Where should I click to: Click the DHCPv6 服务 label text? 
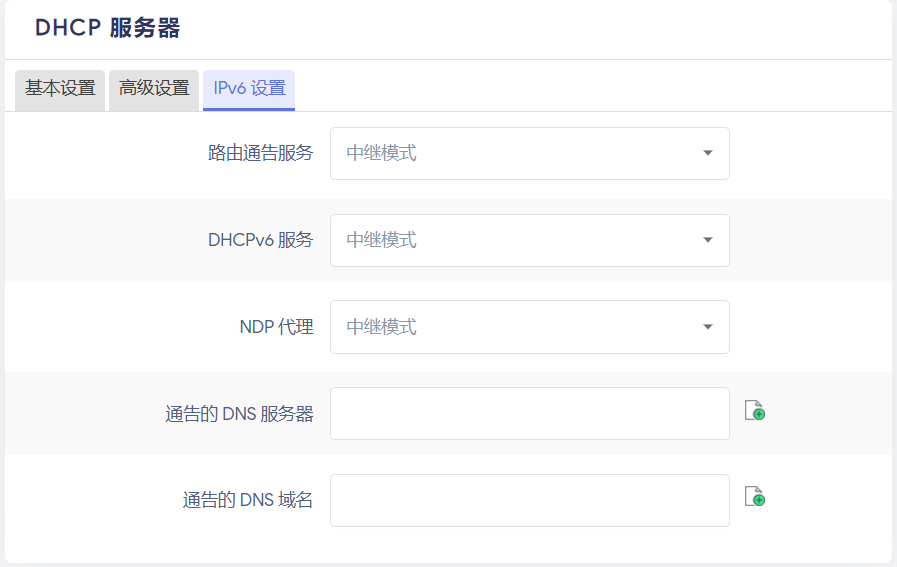click(x=260, y=240)
